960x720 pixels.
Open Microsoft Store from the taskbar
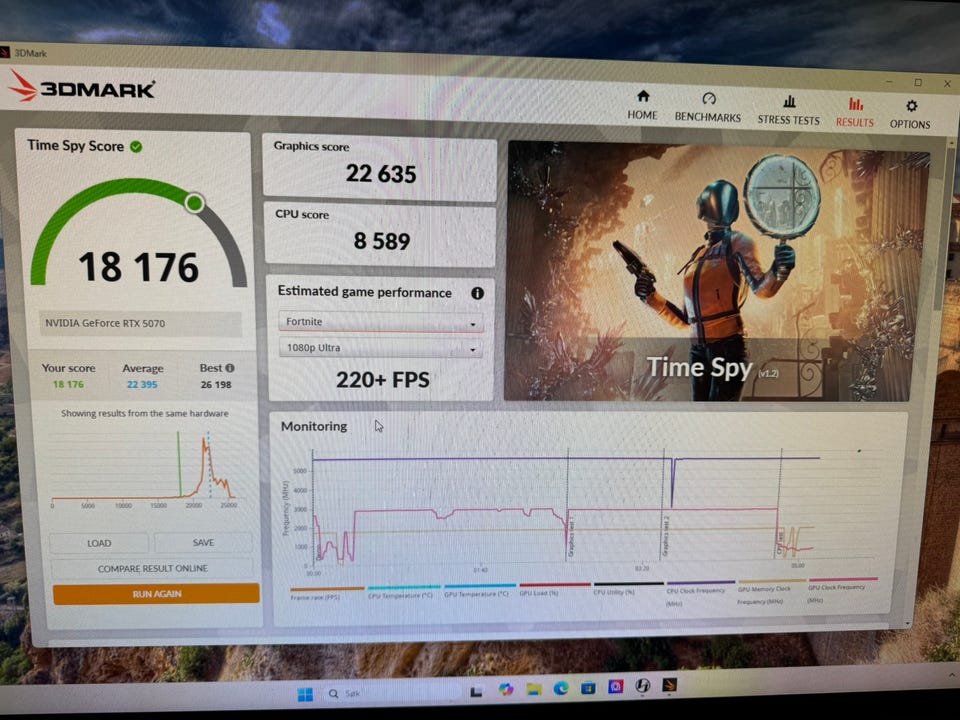coord(588,688)
